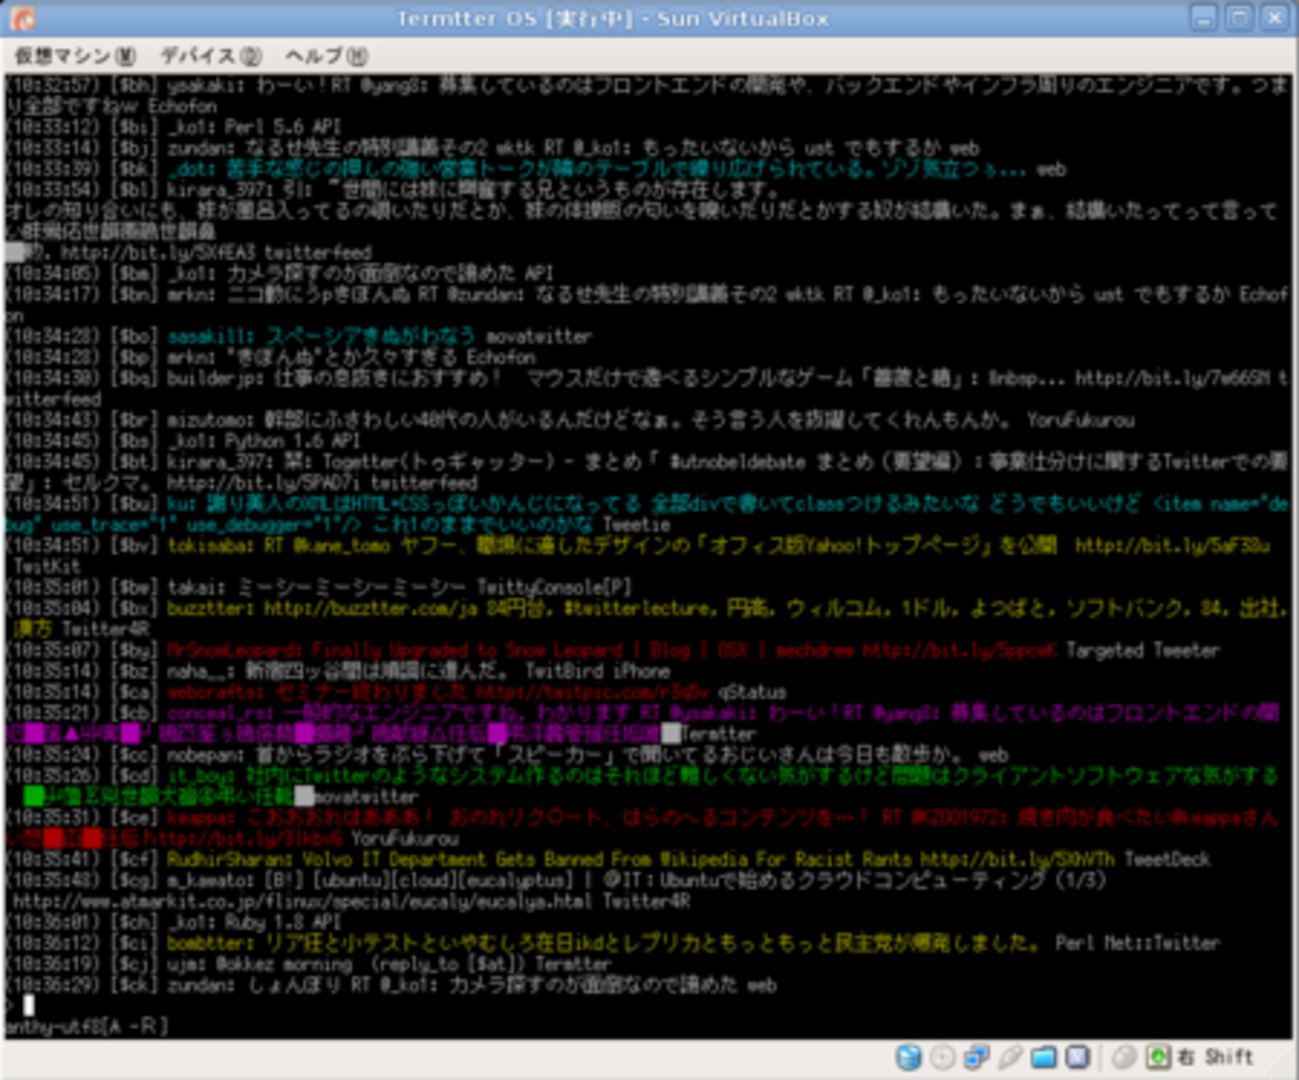Click the client name Tweetie
Screen dimensions: 1299x1080
tap(636, 524)
